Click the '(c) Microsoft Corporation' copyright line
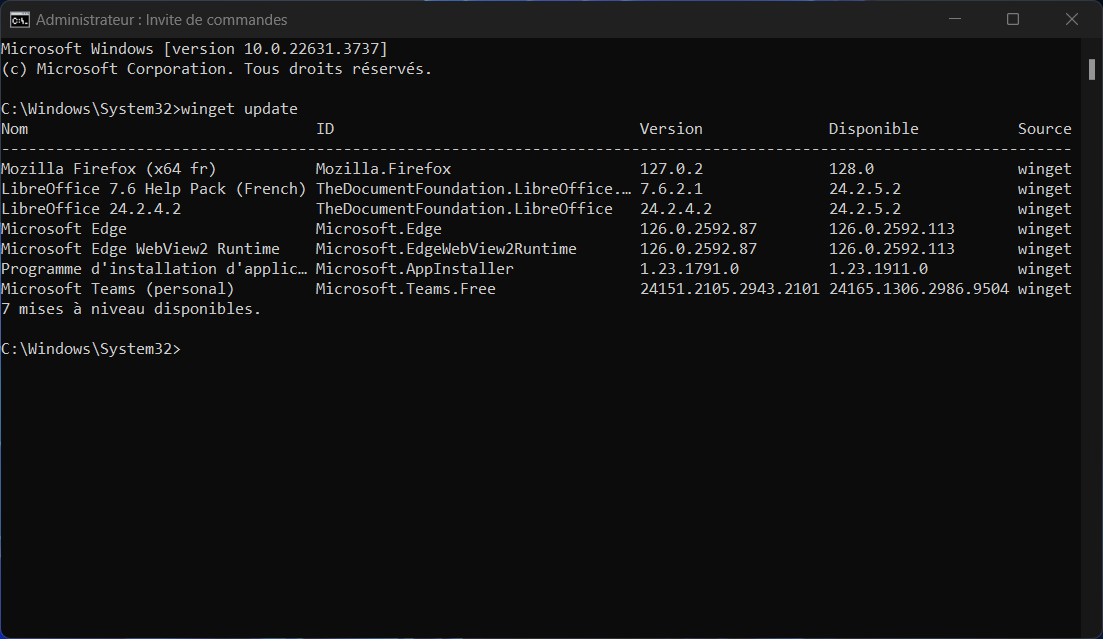This screenshot has height=639, width=1103. coord(217,69)
